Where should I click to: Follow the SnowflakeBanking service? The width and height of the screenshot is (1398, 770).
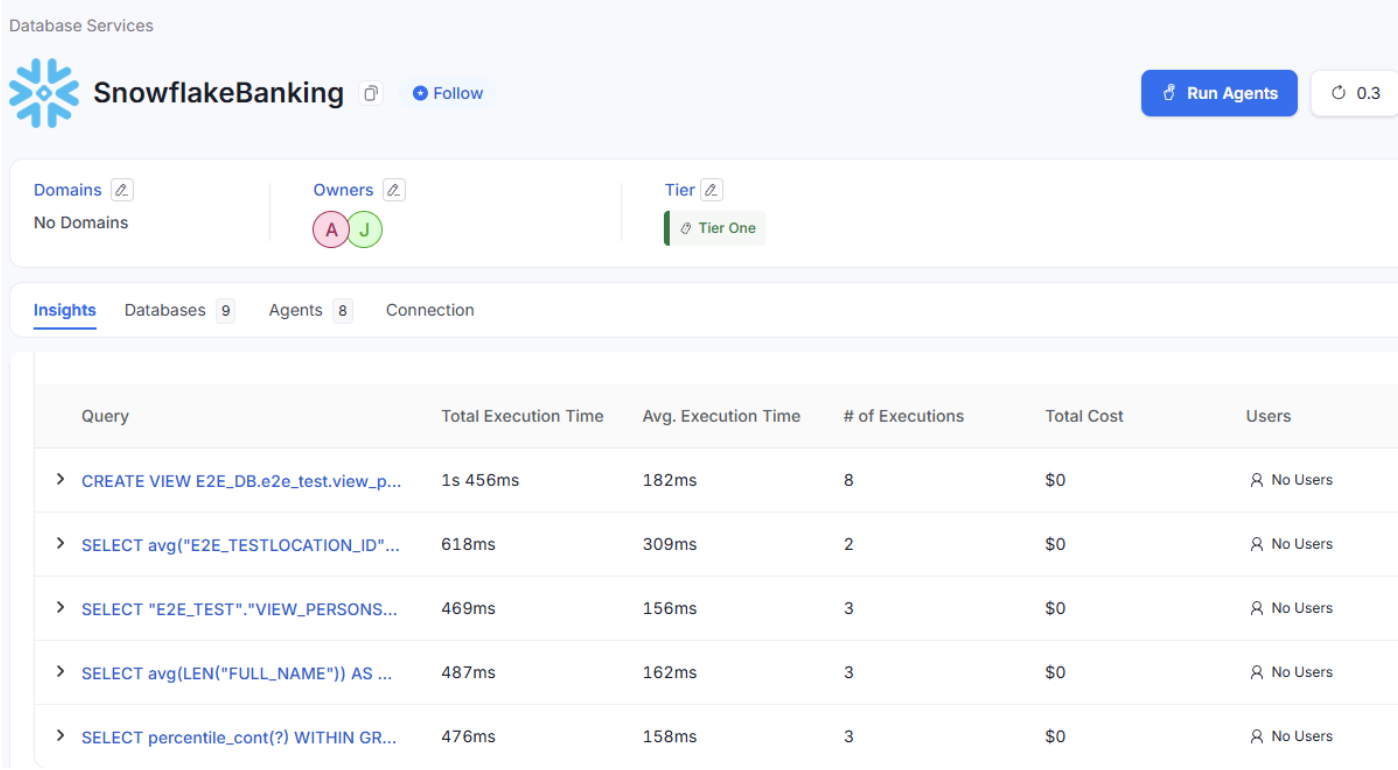[x=448, y=93]
